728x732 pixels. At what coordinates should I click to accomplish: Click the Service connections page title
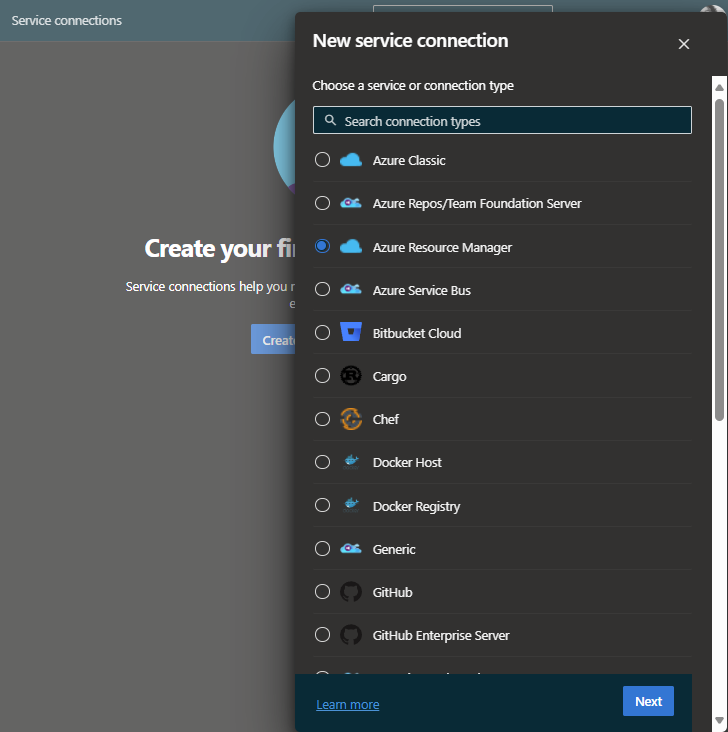click(x=66, y=21)
